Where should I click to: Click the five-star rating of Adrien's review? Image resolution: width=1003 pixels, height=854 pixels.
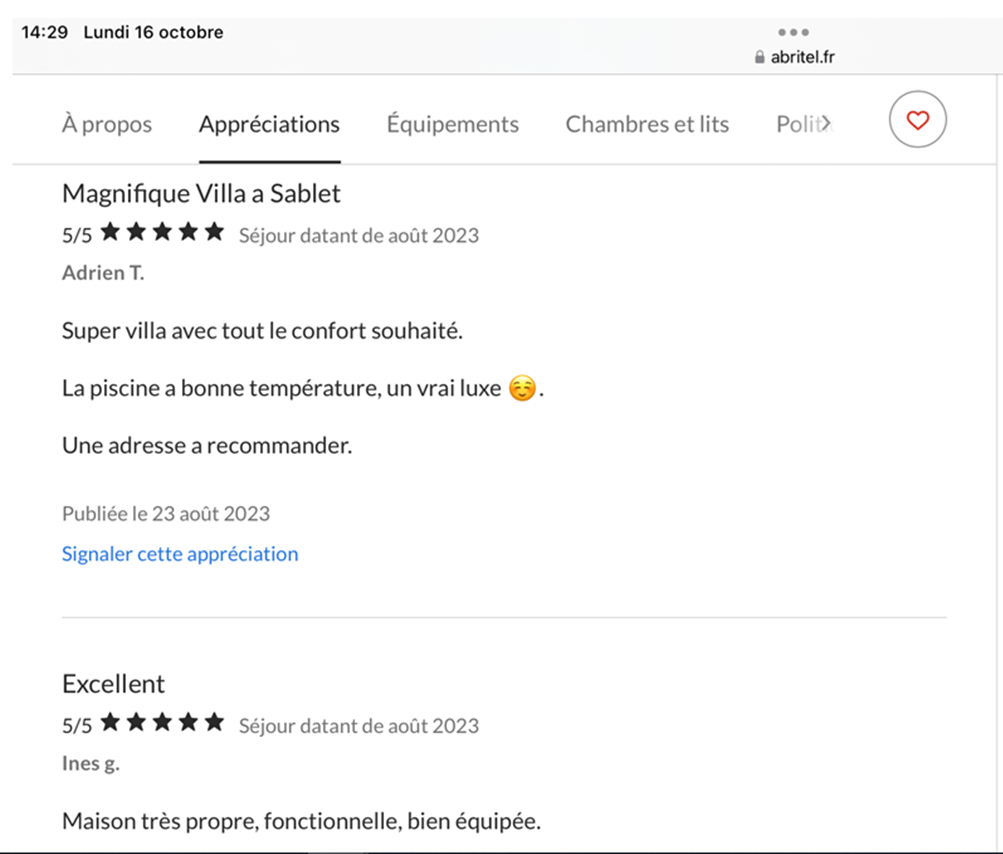tap(162, 232)
